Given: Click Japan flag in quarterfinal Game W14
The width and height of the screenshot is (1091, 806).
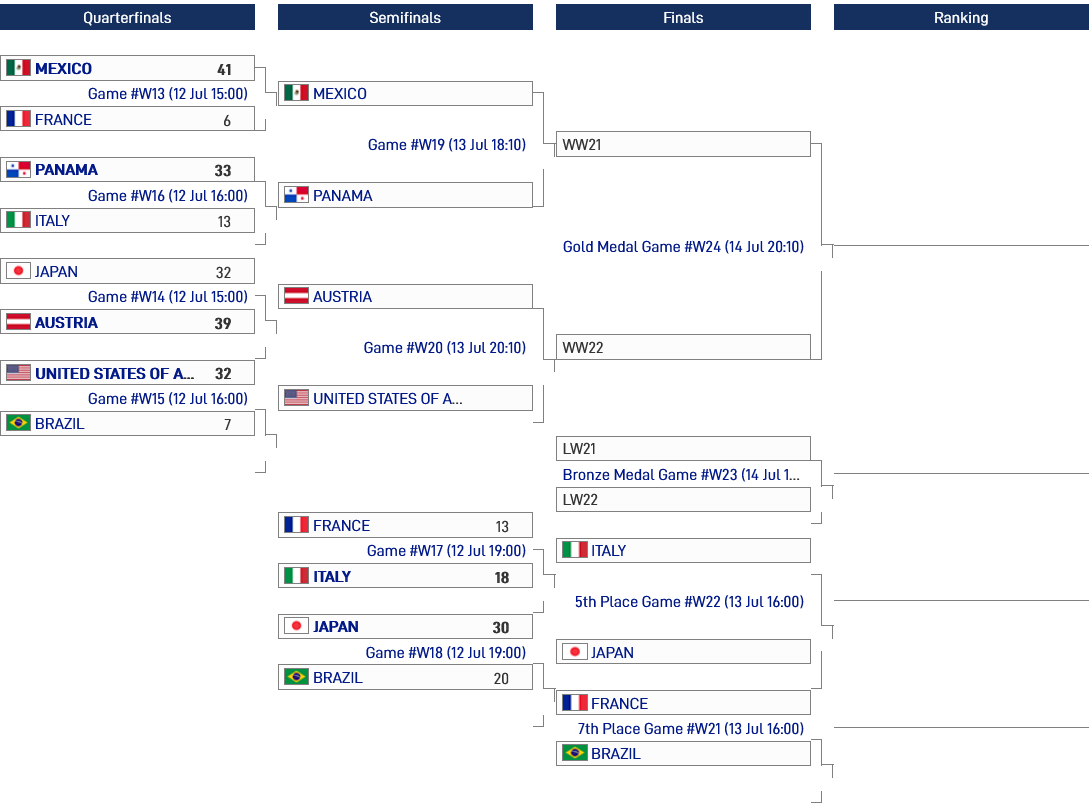Looking at the screenshot, I should pyautogui.click(x=18, y=271).
